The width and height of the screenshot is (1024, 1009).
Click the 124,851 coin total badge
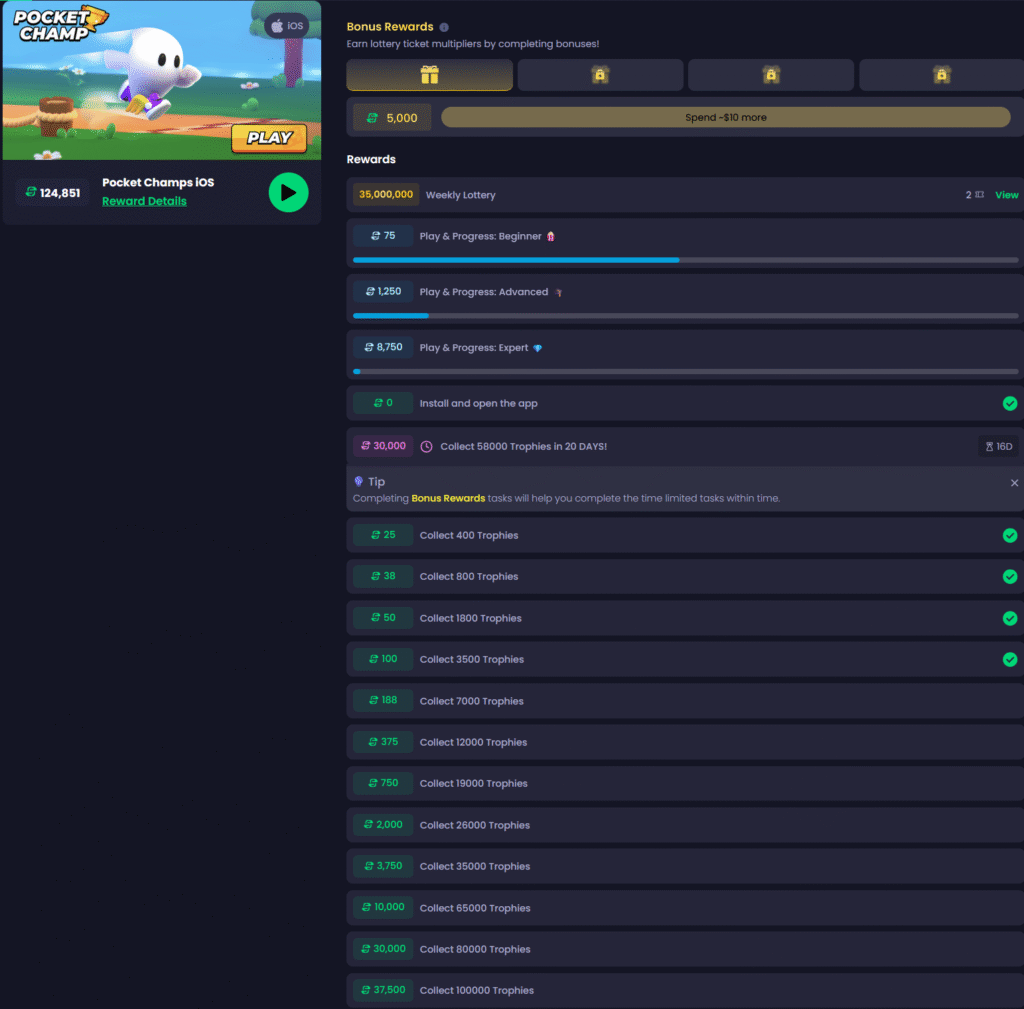[53, 193]
